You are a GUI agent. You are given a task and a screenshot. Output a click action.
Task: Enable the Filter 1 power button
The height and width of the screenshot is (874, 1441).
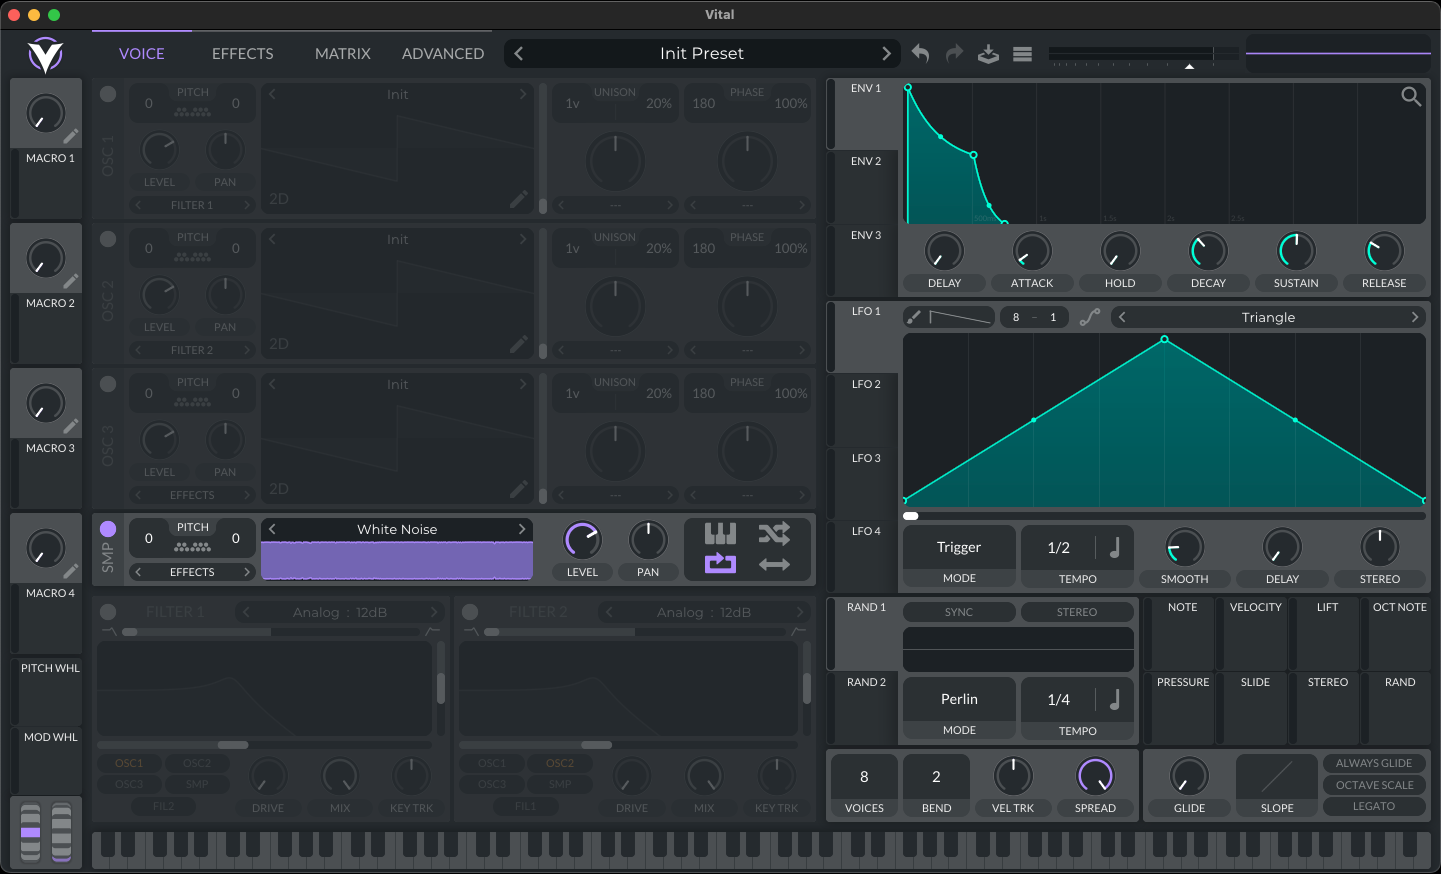108,612
